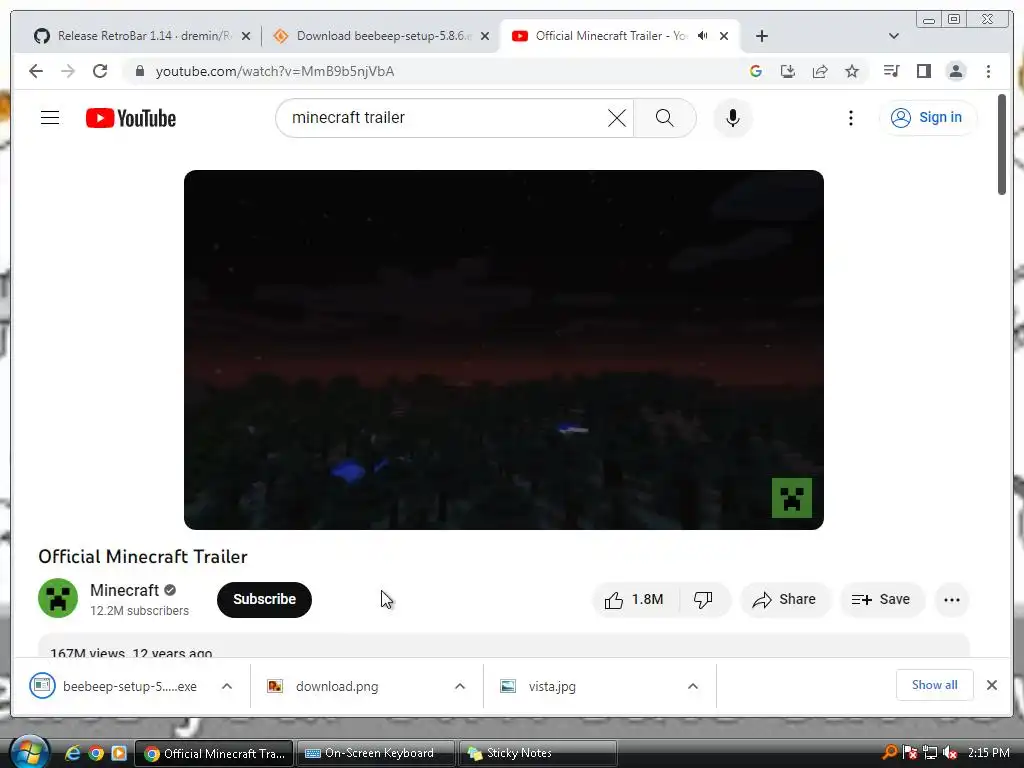
Task: Open the Windows Start orb
Action: pyautogui.click(x=29, y=752)
